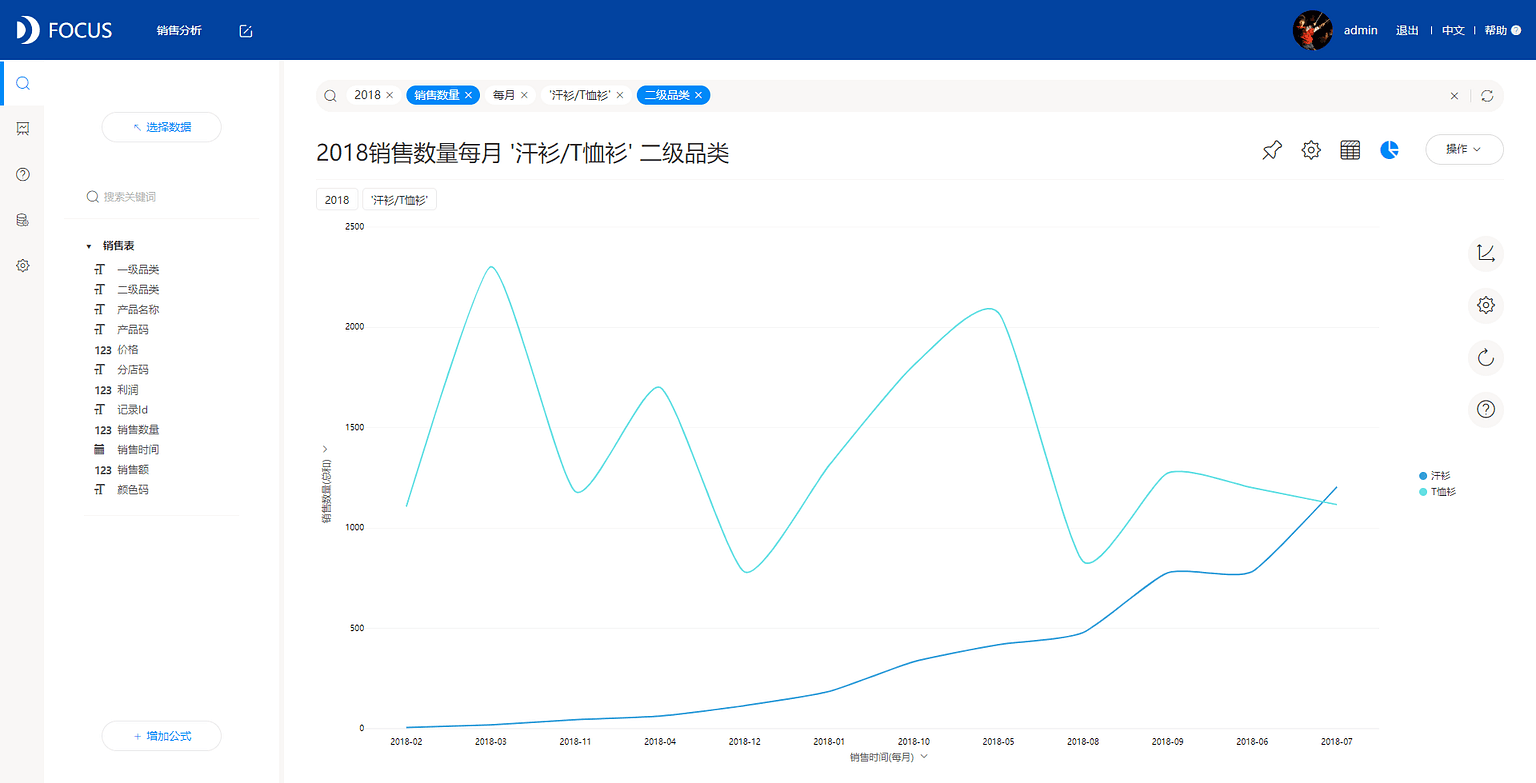Select the 销售时间 column
Viewport: 1536px width, 783px height.
click(138, 450)
